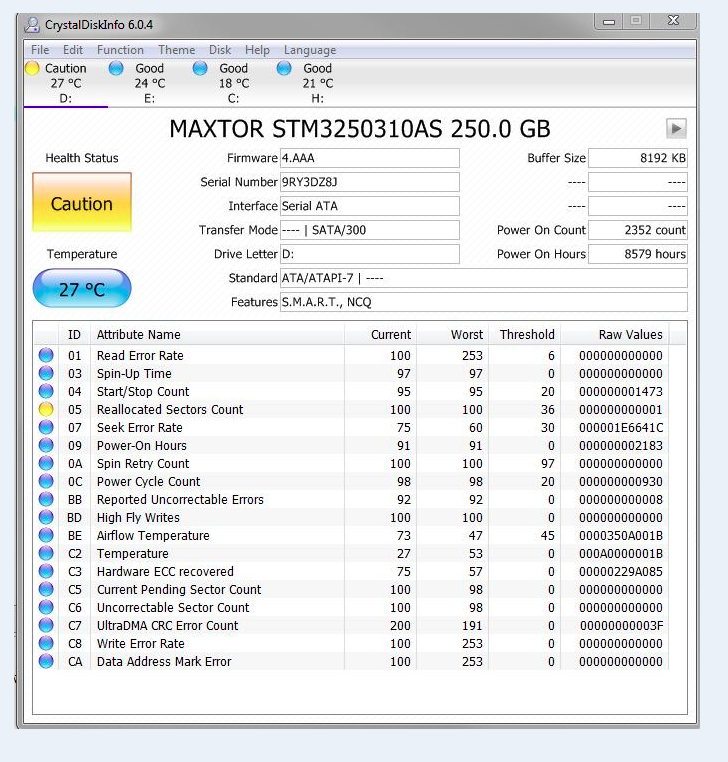
Task: Select the Reallocated Sectors Count attribute name
Action: coord(170,410)
